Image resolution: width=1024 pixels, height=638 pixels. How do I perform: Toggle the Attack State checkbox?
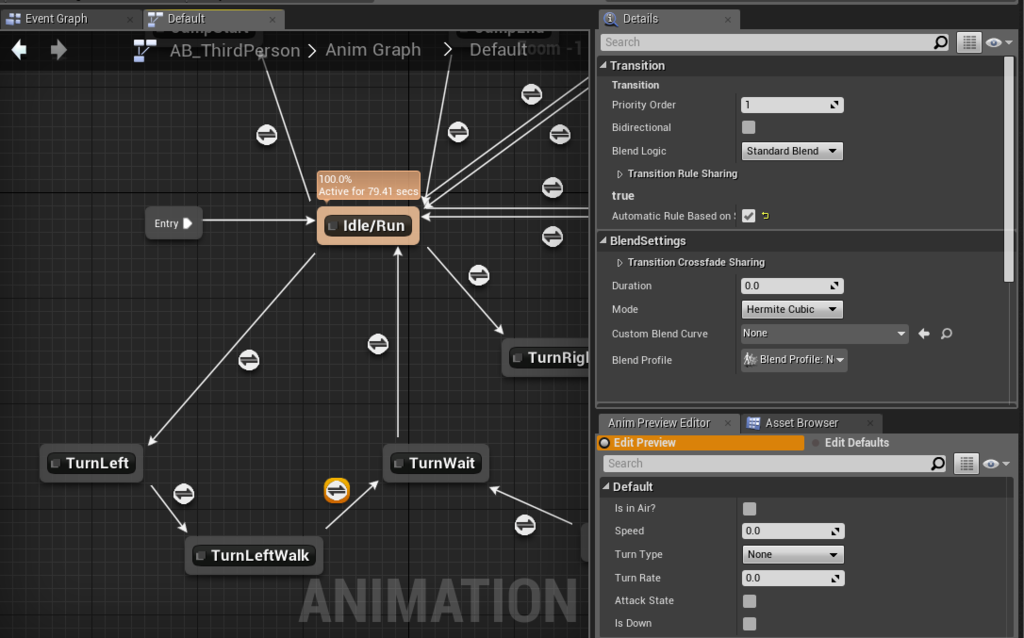(x=750, y=601)
